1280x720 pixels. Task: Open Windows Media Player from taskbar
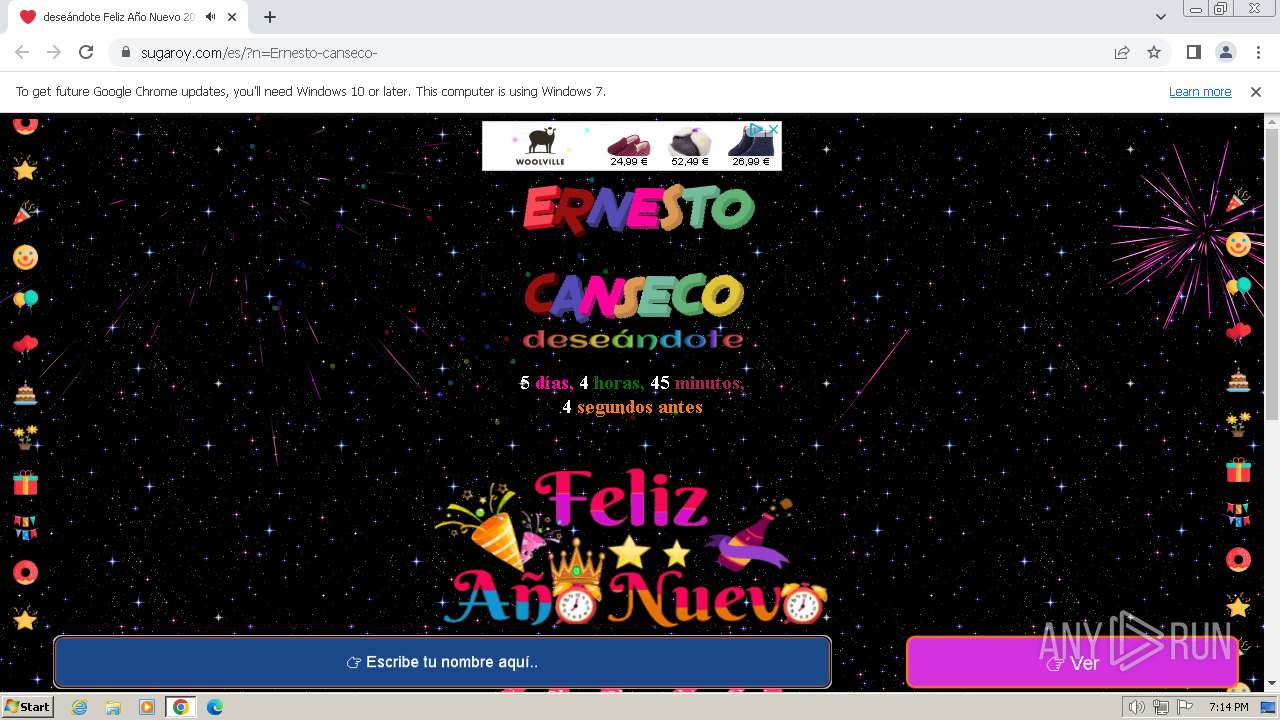[147, 707]
